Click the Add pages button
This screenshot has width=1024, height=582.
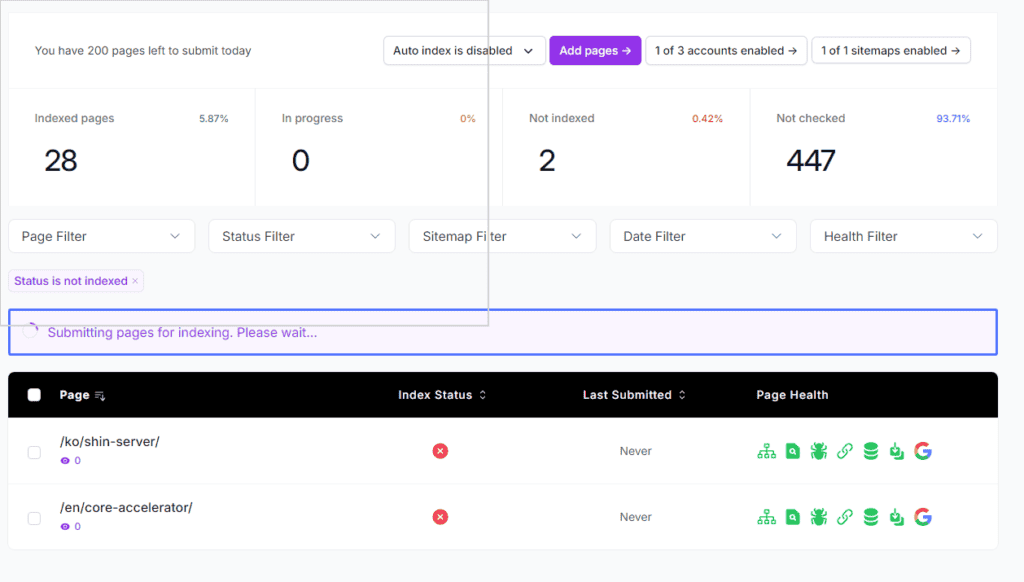595,50
